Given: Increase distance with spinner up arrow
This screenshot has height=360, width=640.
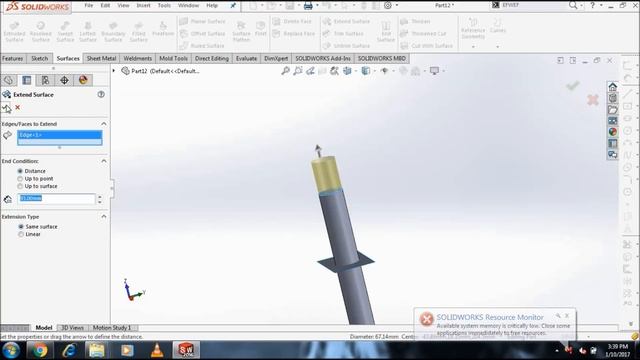Looking at the screenshot, I should point(99,196).
